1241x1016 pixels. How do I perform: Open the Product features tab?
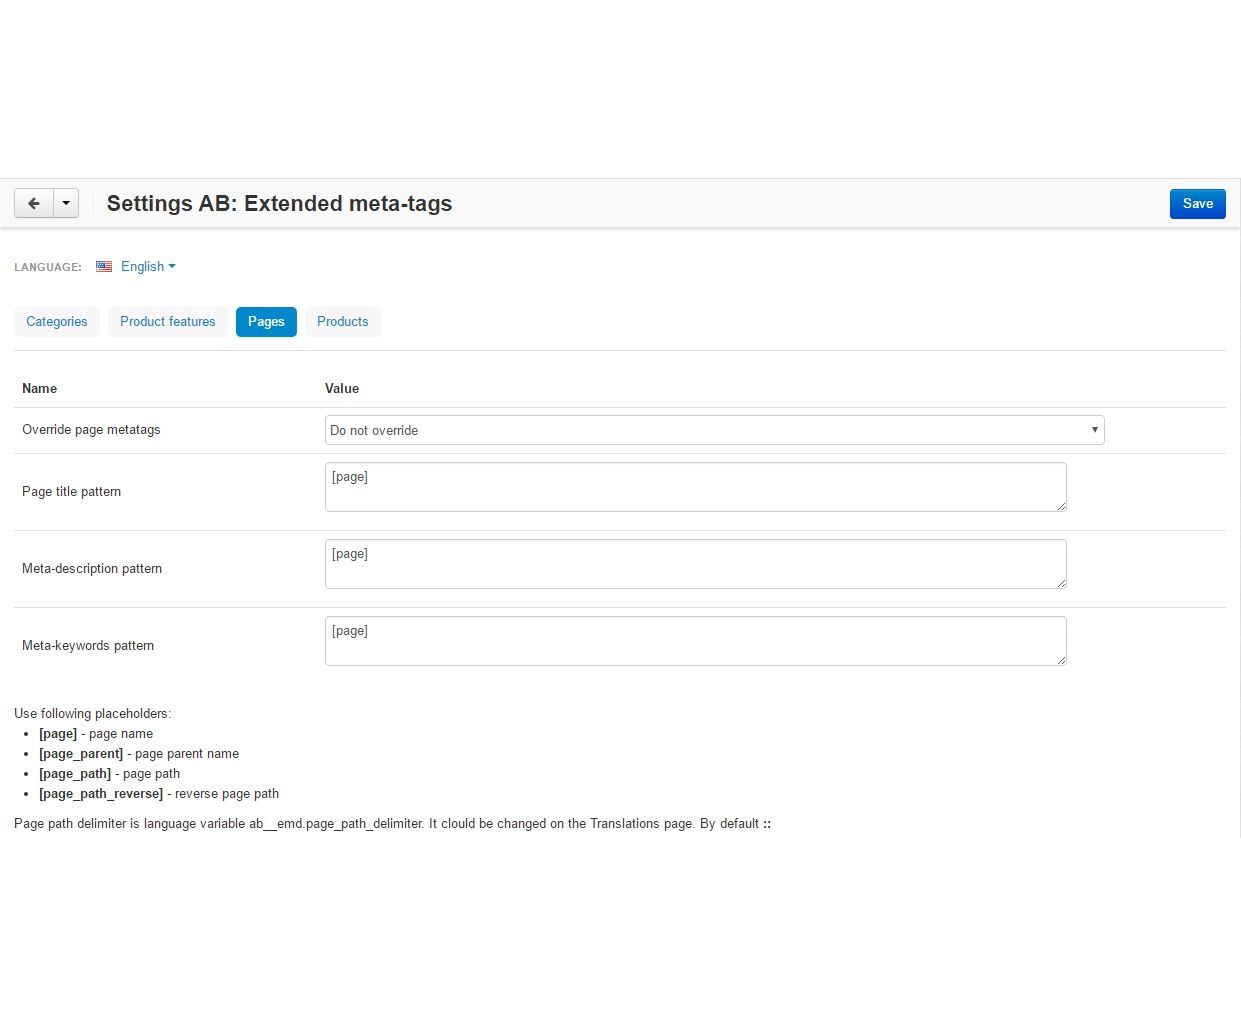point(168,322)
